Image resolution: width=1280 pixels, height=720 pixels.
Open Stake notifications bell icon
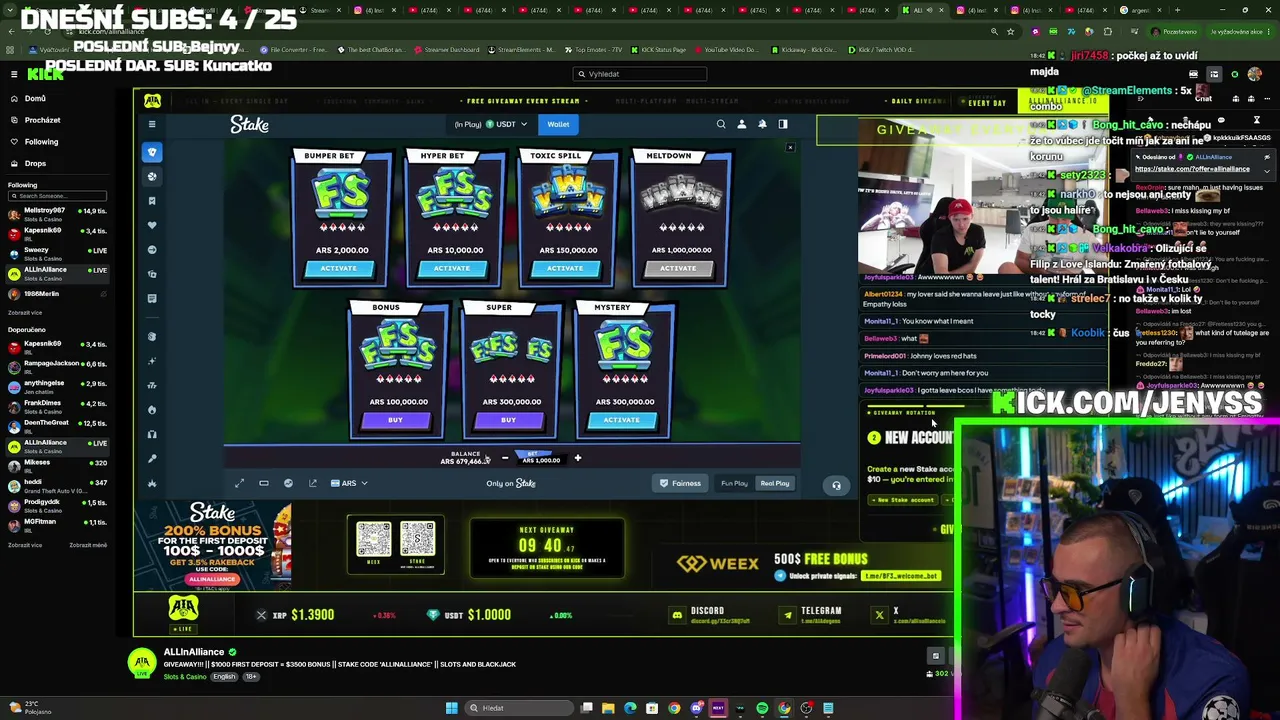[x=762, y=124]
